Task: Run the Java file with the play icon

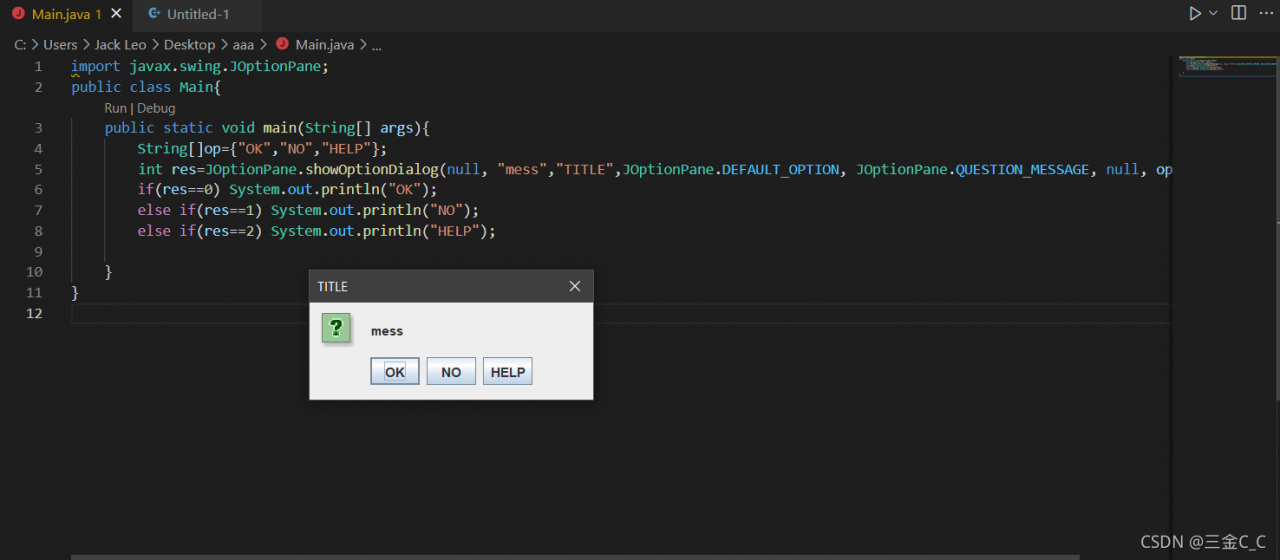Action: 1194,14
